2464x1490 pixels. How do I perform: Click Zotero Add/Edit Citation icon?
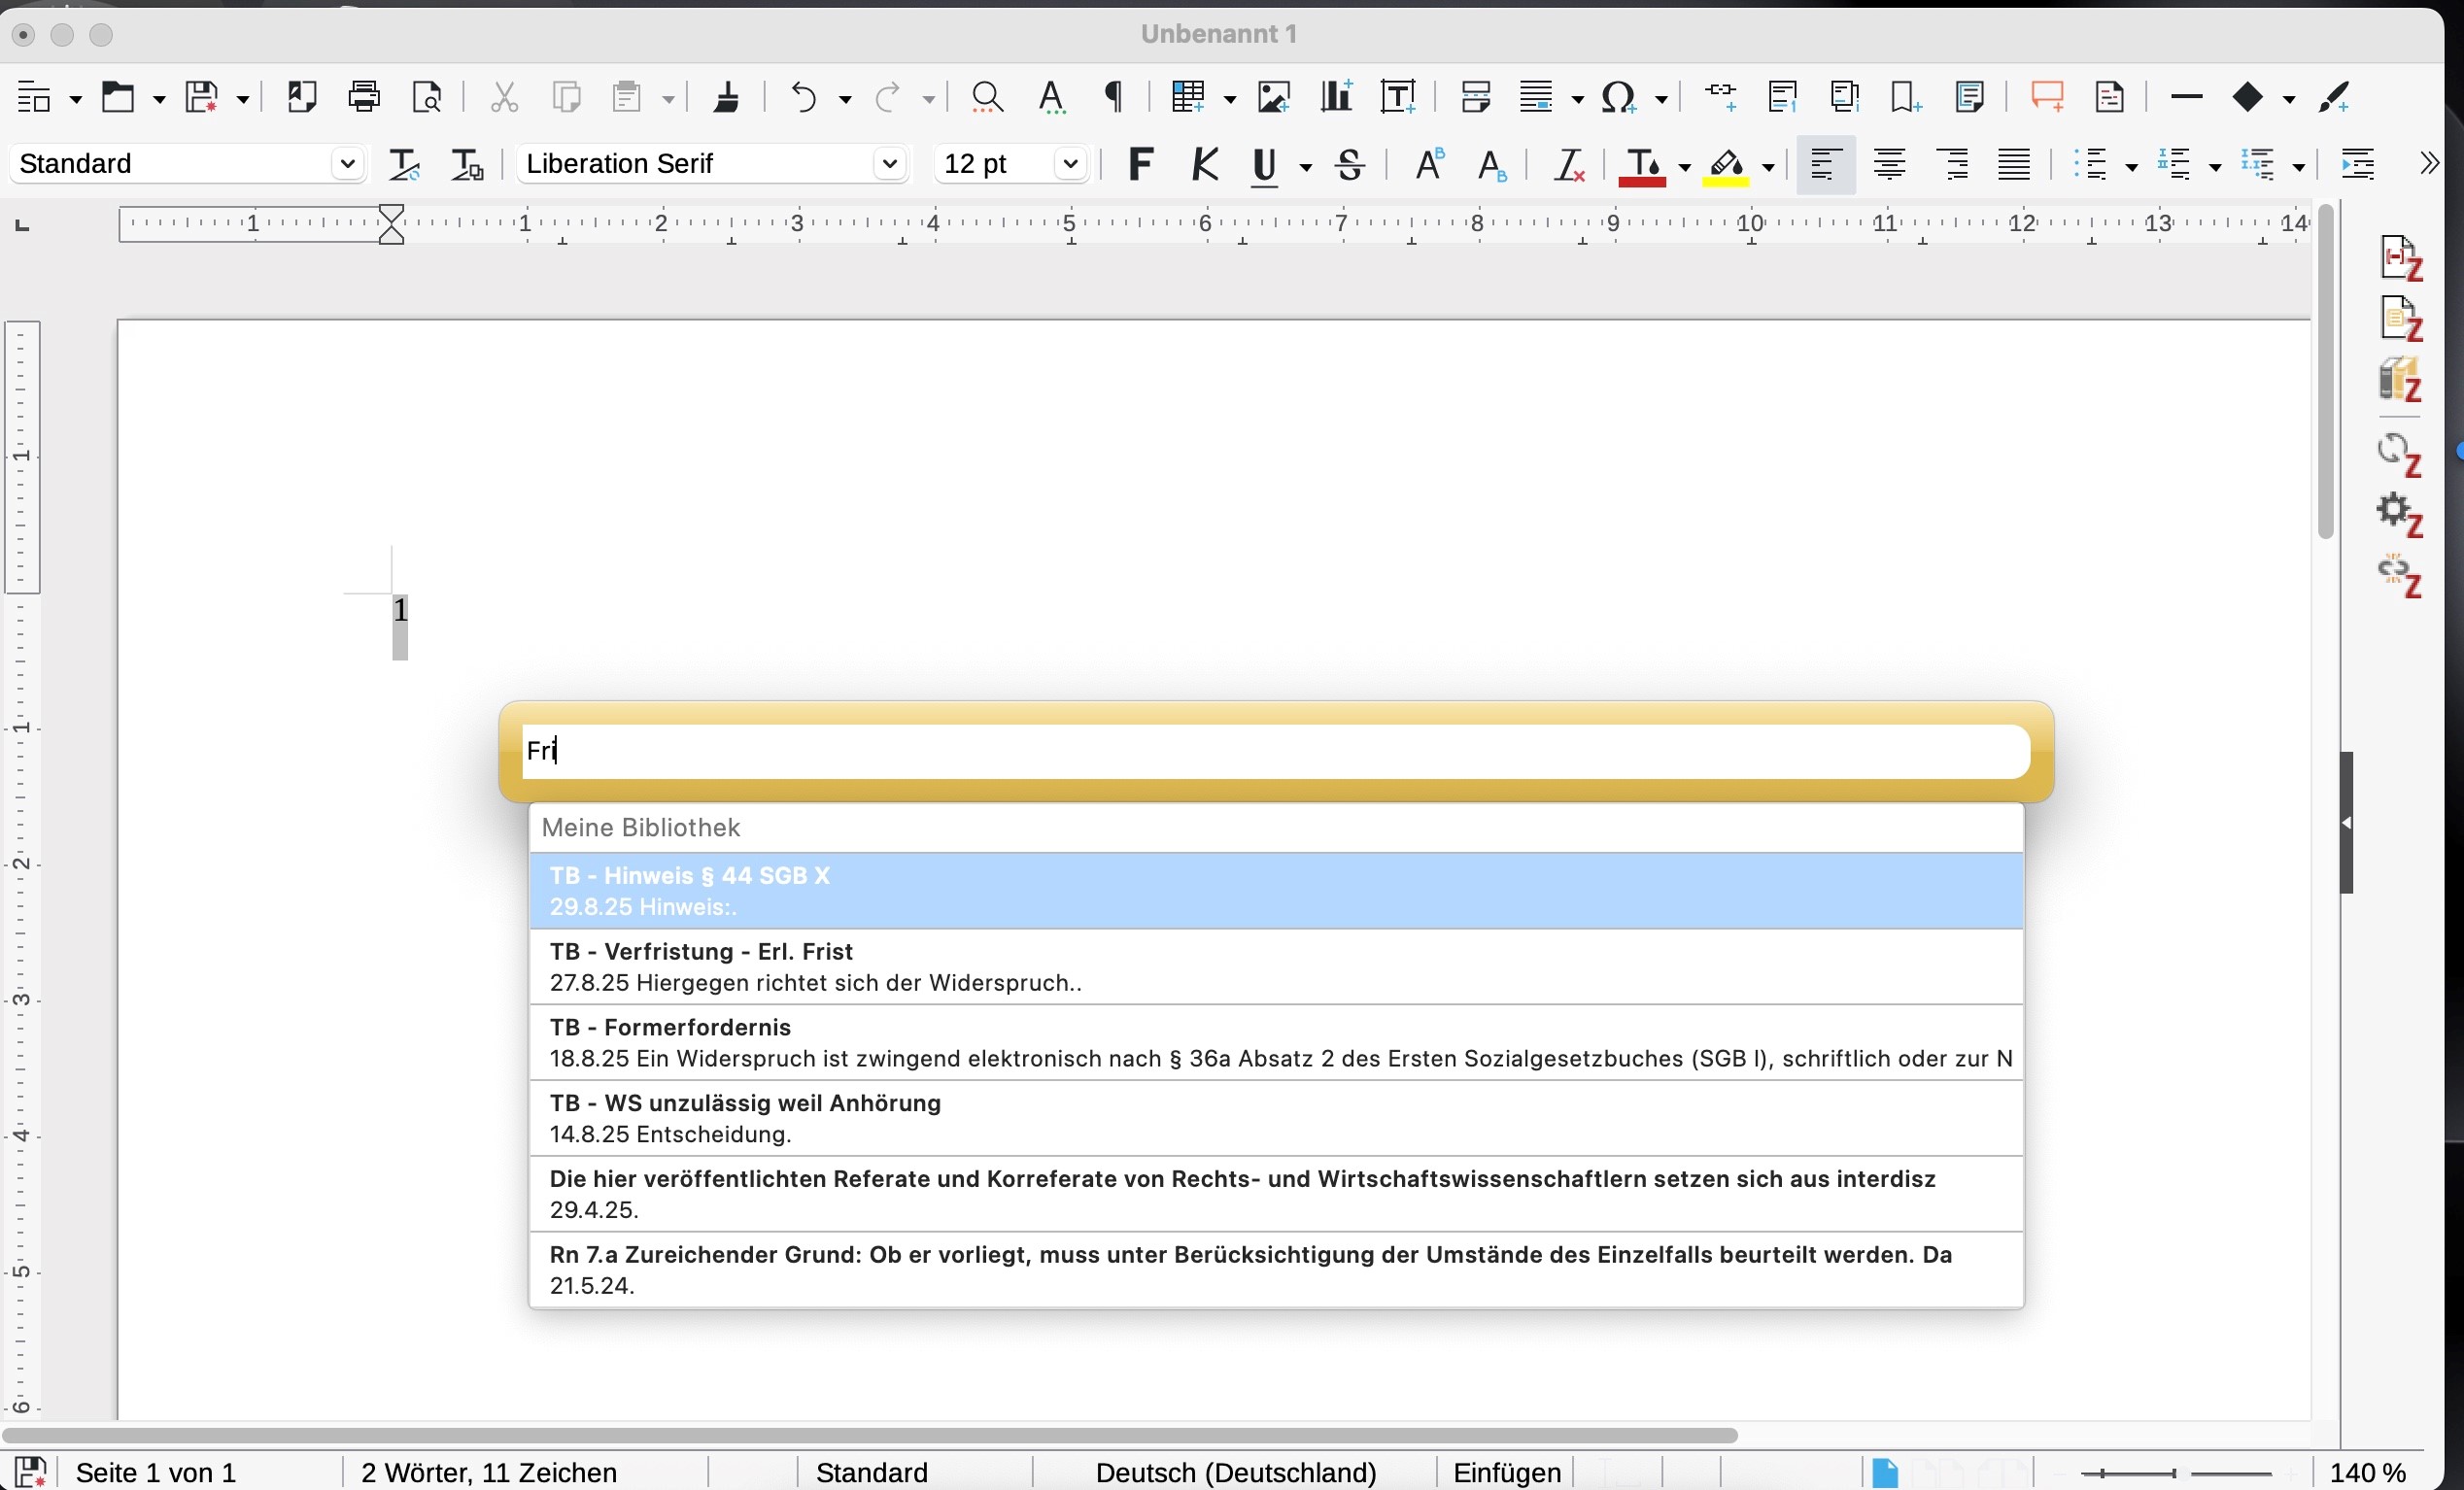tap(2401, 258)
